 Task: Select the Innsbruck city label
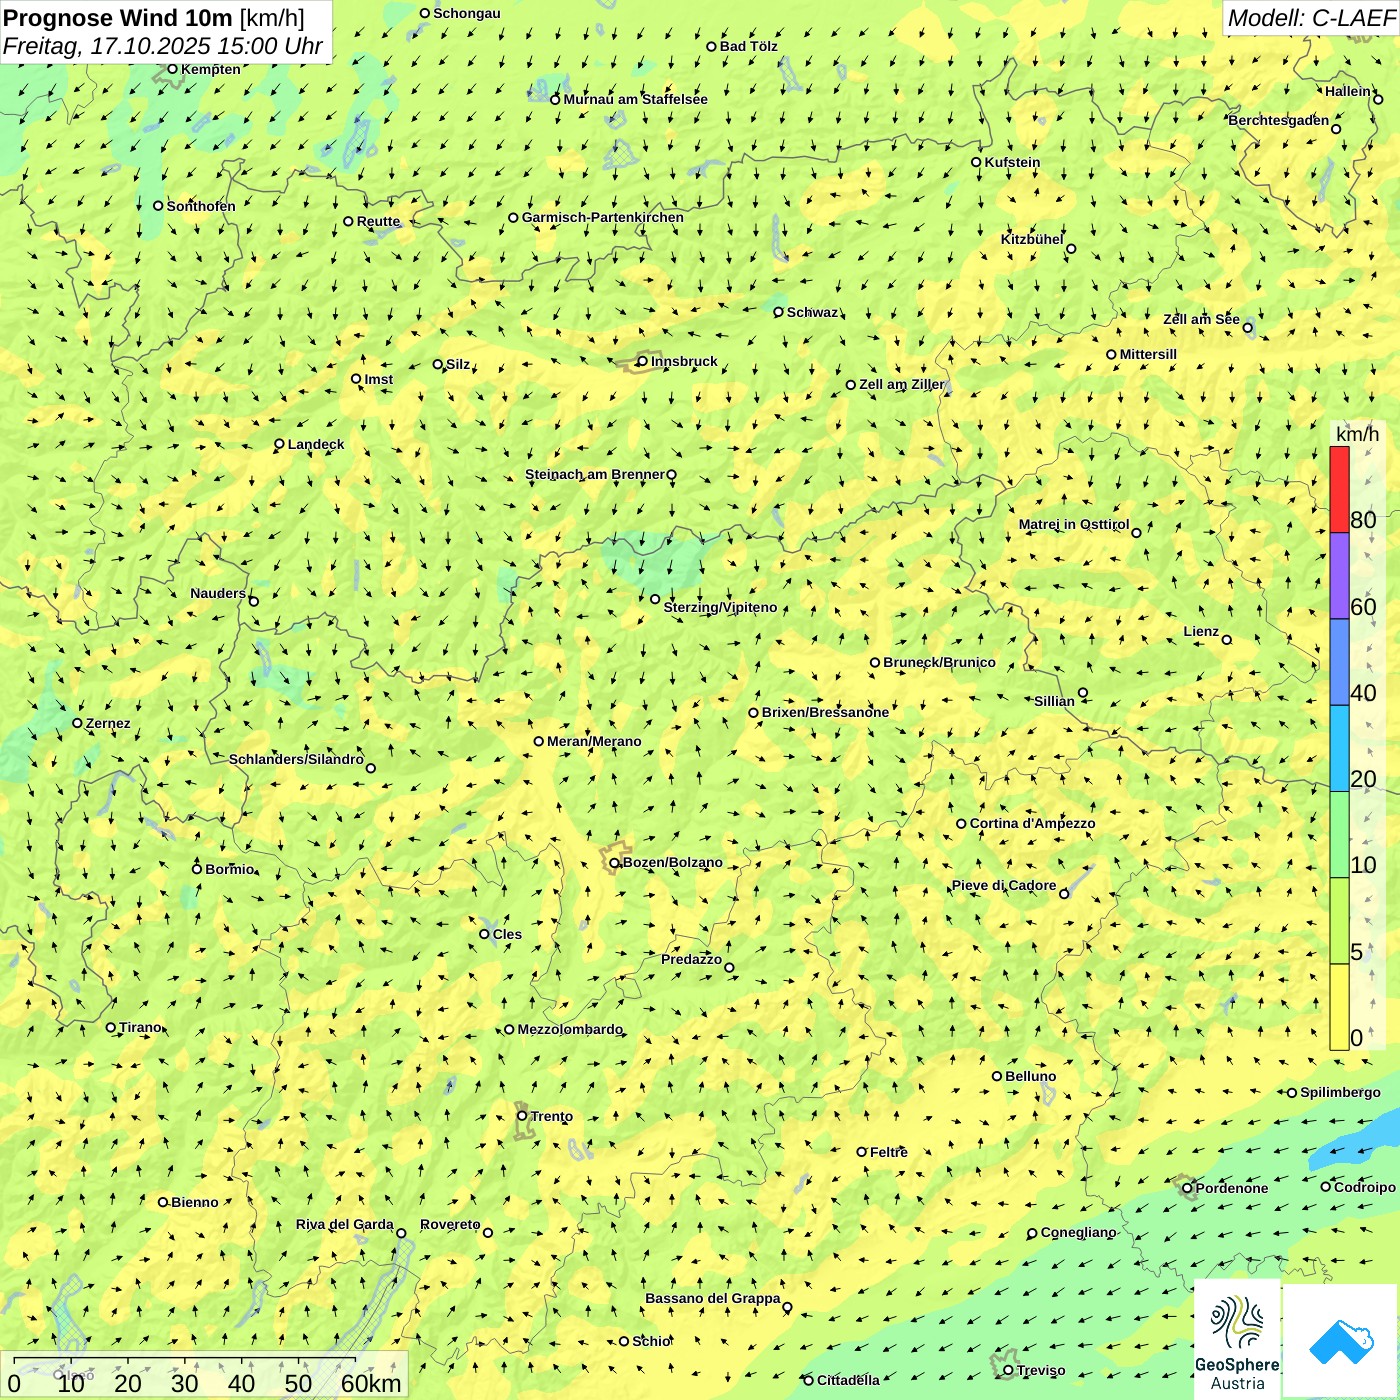tap(684, 361)
